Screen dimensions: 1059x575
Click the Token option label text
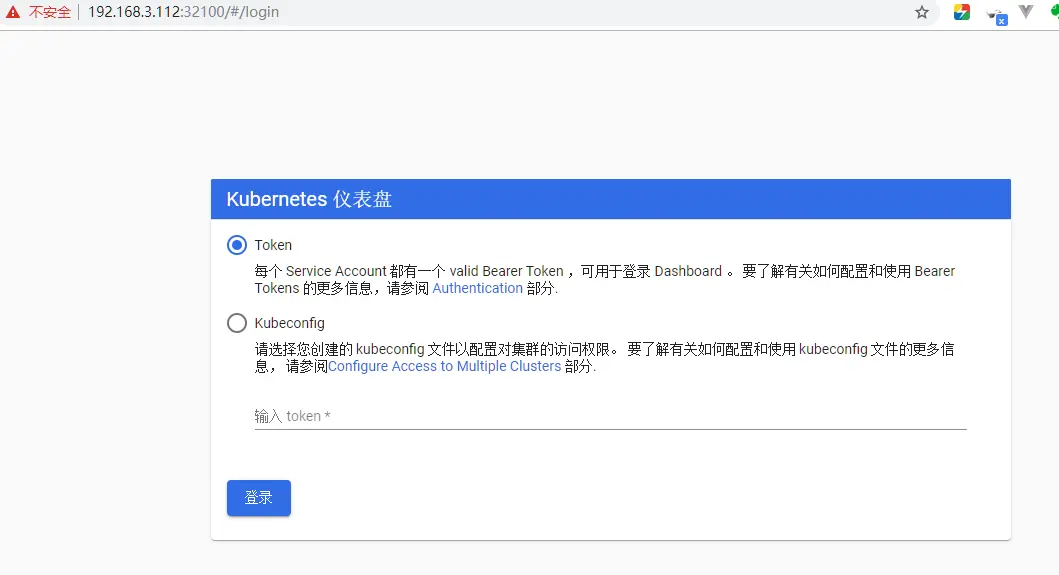click(x=273, y=245)
